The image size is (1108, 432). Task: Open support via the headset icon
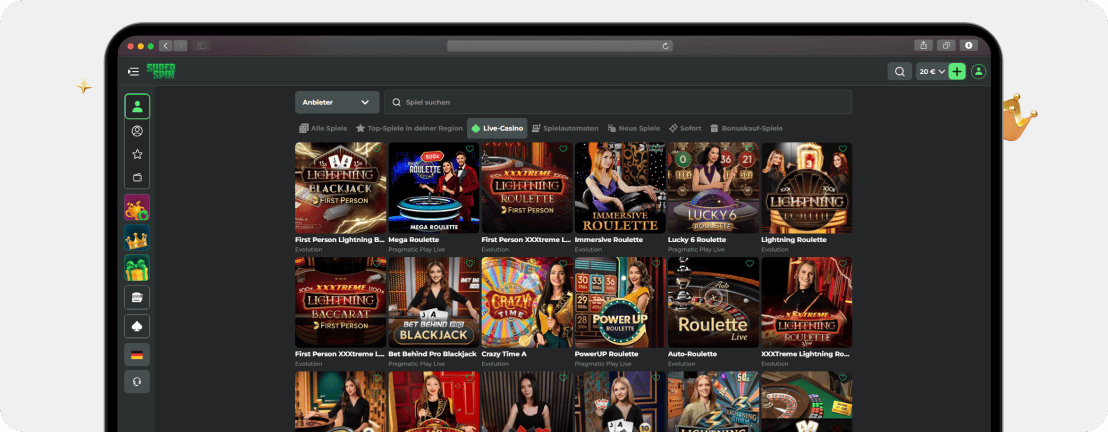click(x=137, y=382)
